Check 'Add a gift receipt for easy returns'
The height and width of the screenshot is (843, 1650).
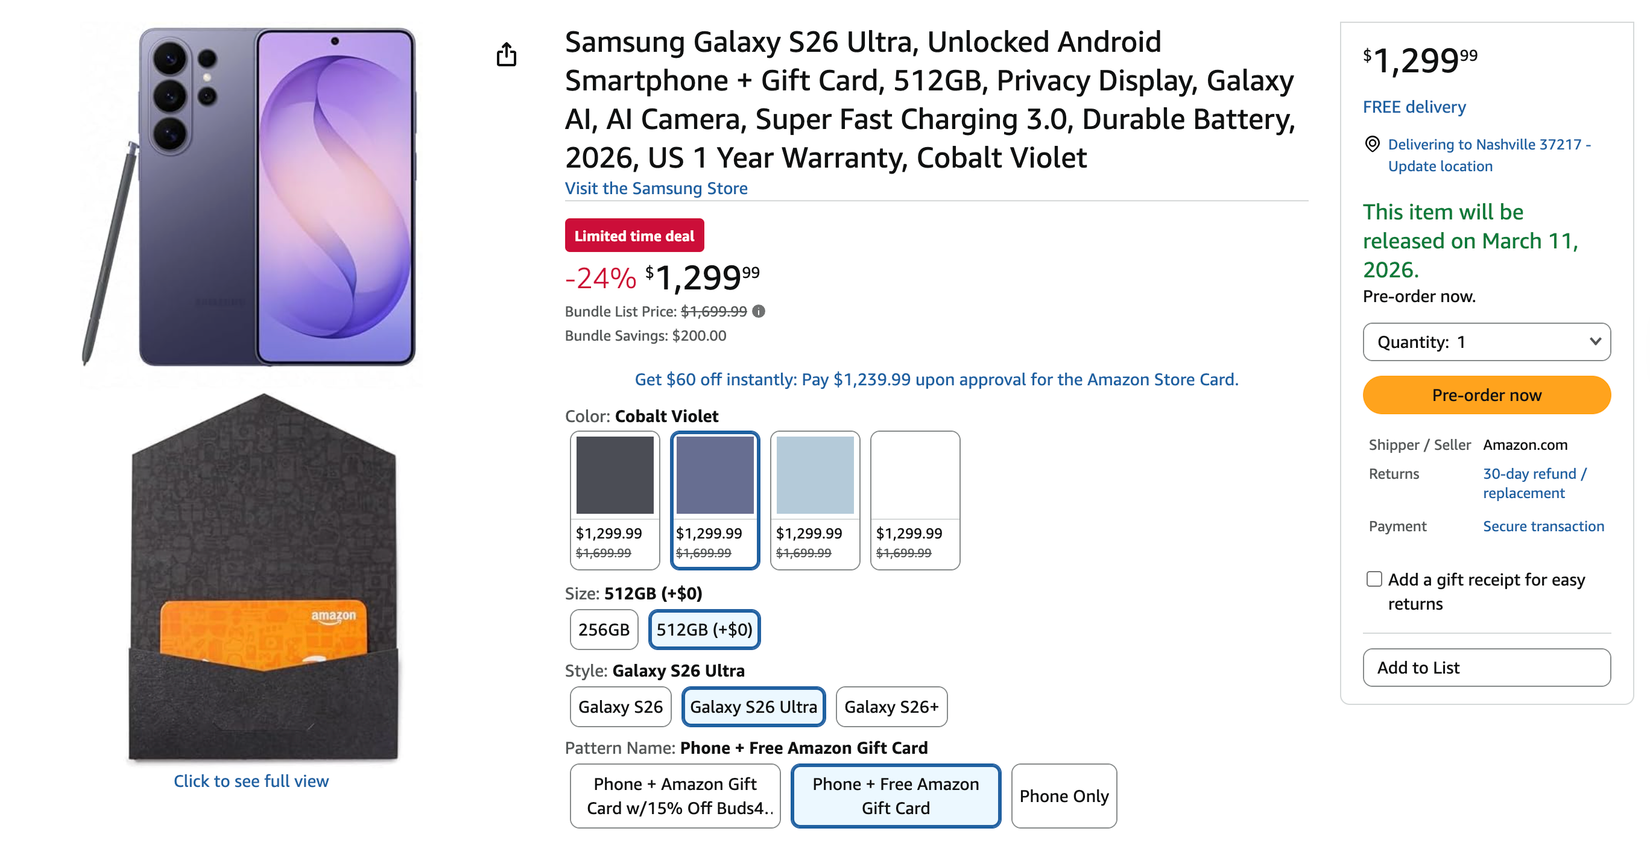pyautogui.click(x=1374, y=578)
